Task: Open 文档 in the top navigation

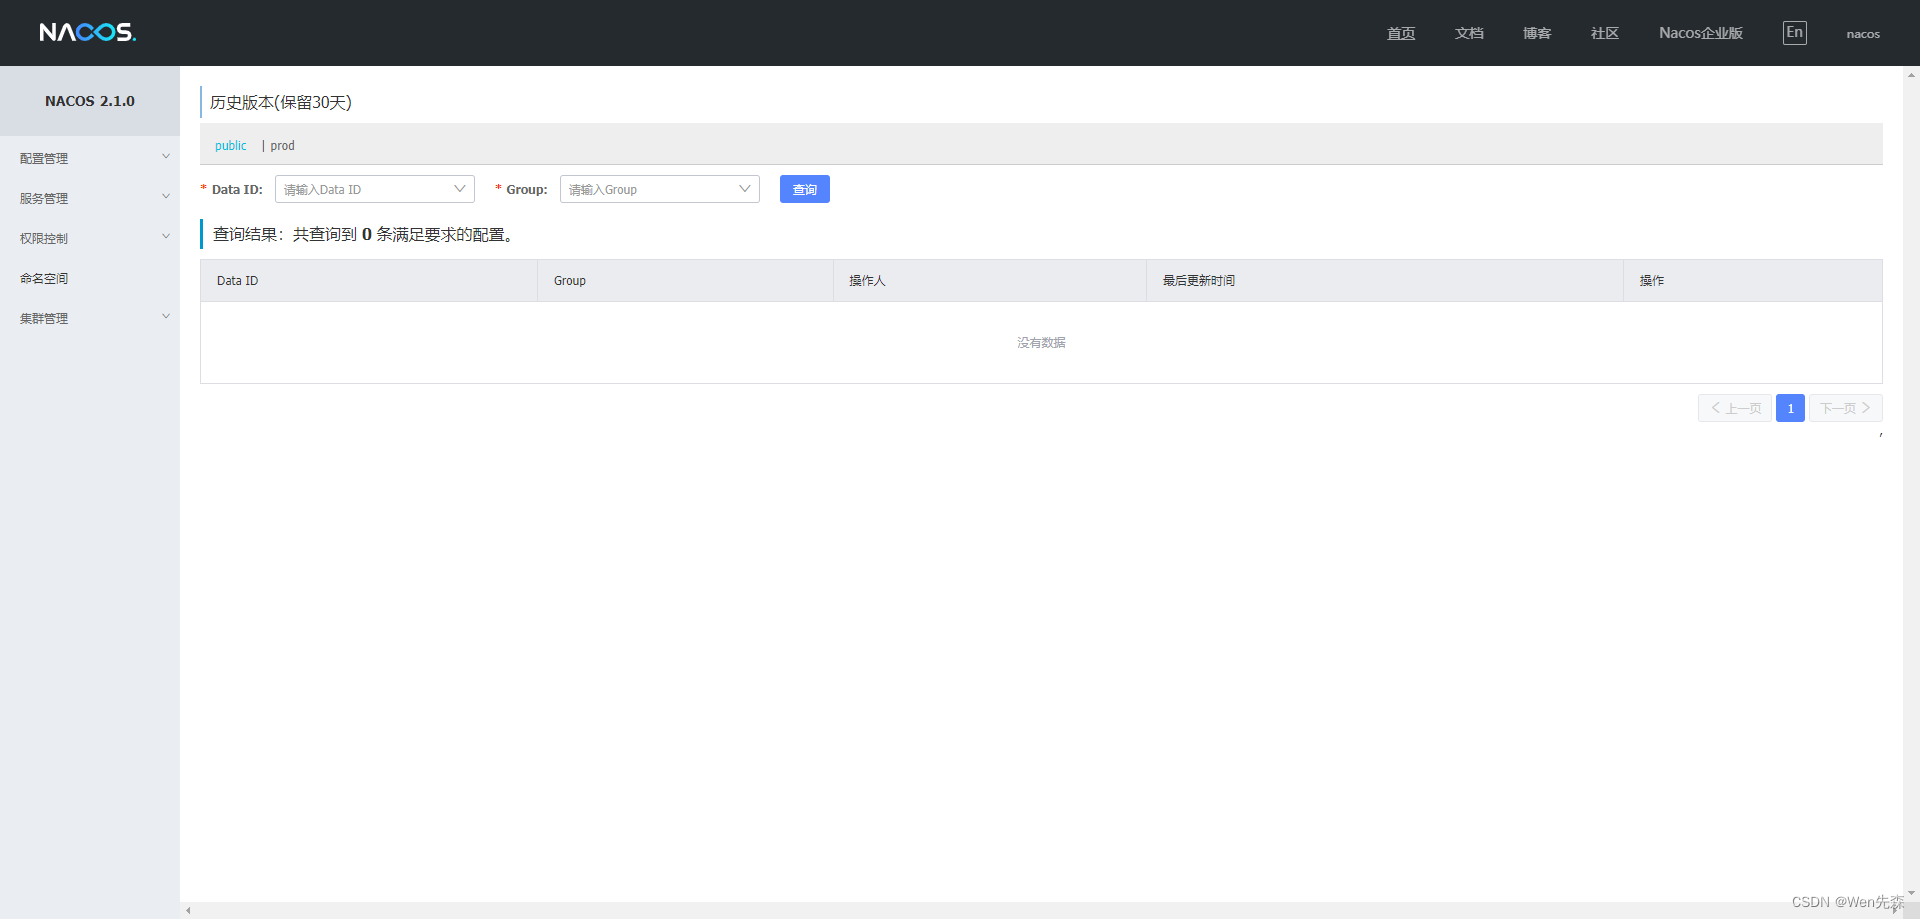Action: 1468,33
